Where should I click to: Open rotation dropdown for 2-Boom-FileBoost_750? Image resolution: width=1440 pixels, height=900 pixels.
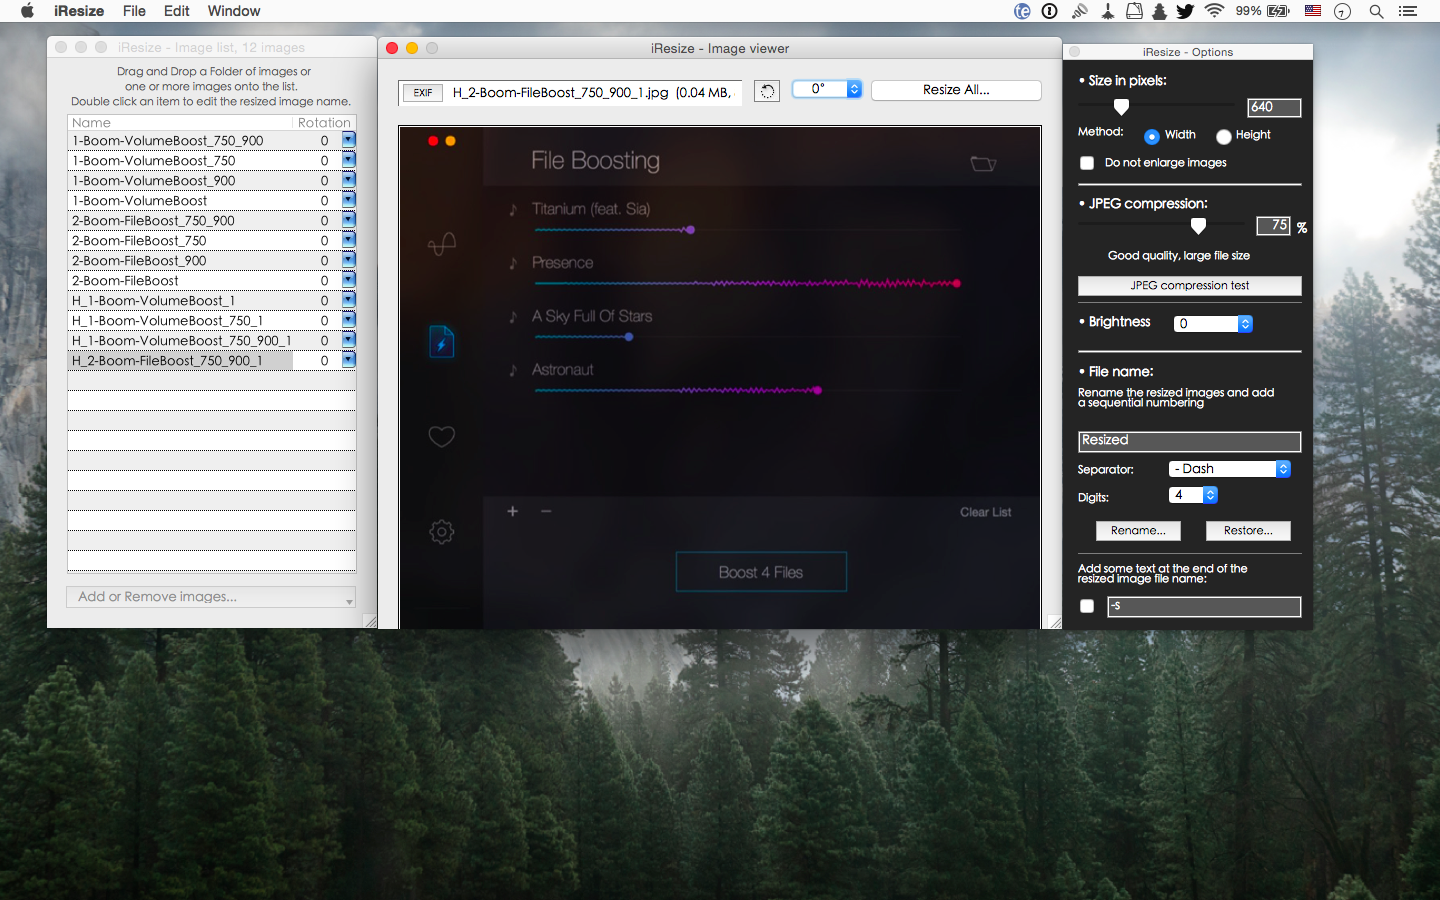pyautogui.click(x=349, y=240)
